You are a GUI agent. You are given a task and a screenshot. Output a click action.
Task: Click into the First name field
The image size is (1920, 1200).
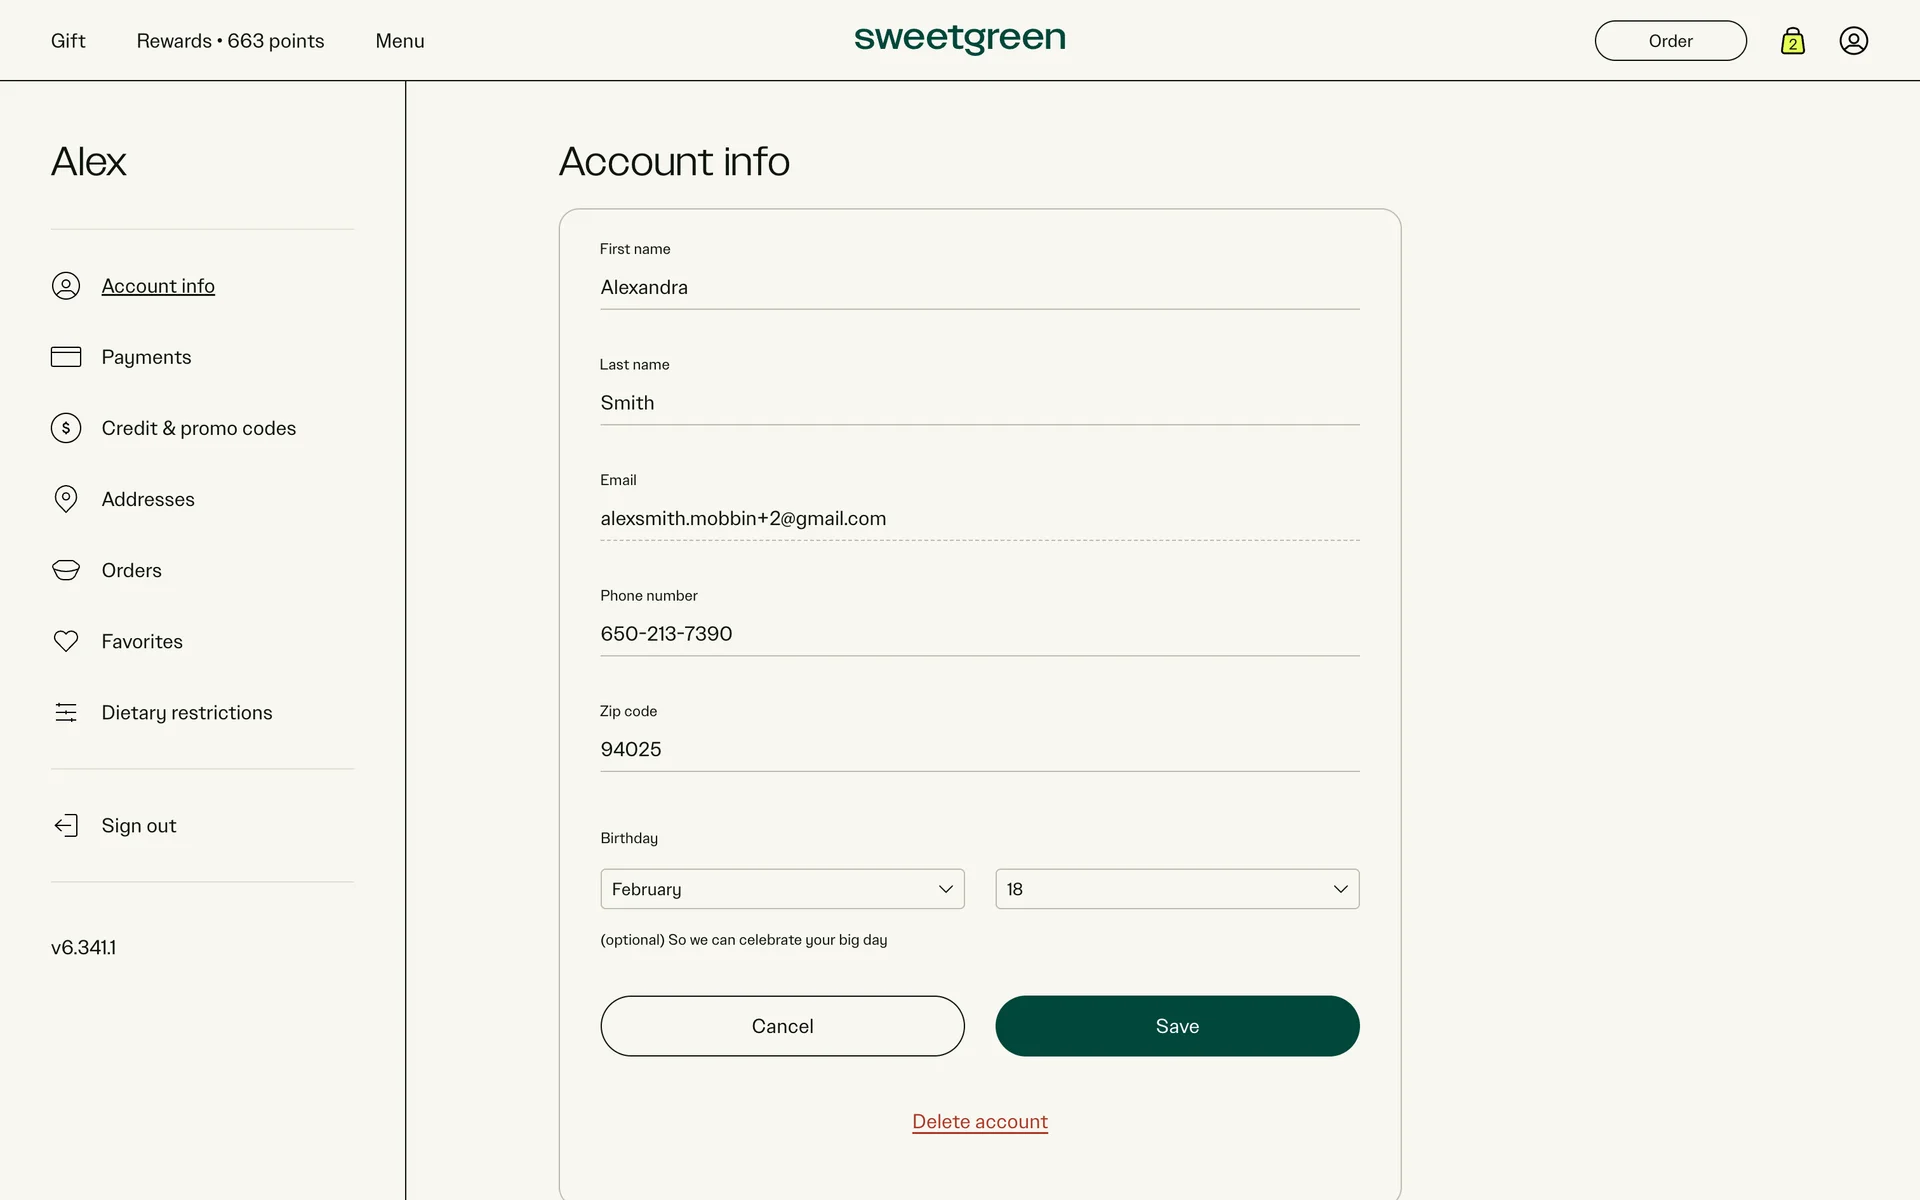[x=980, y=288]
